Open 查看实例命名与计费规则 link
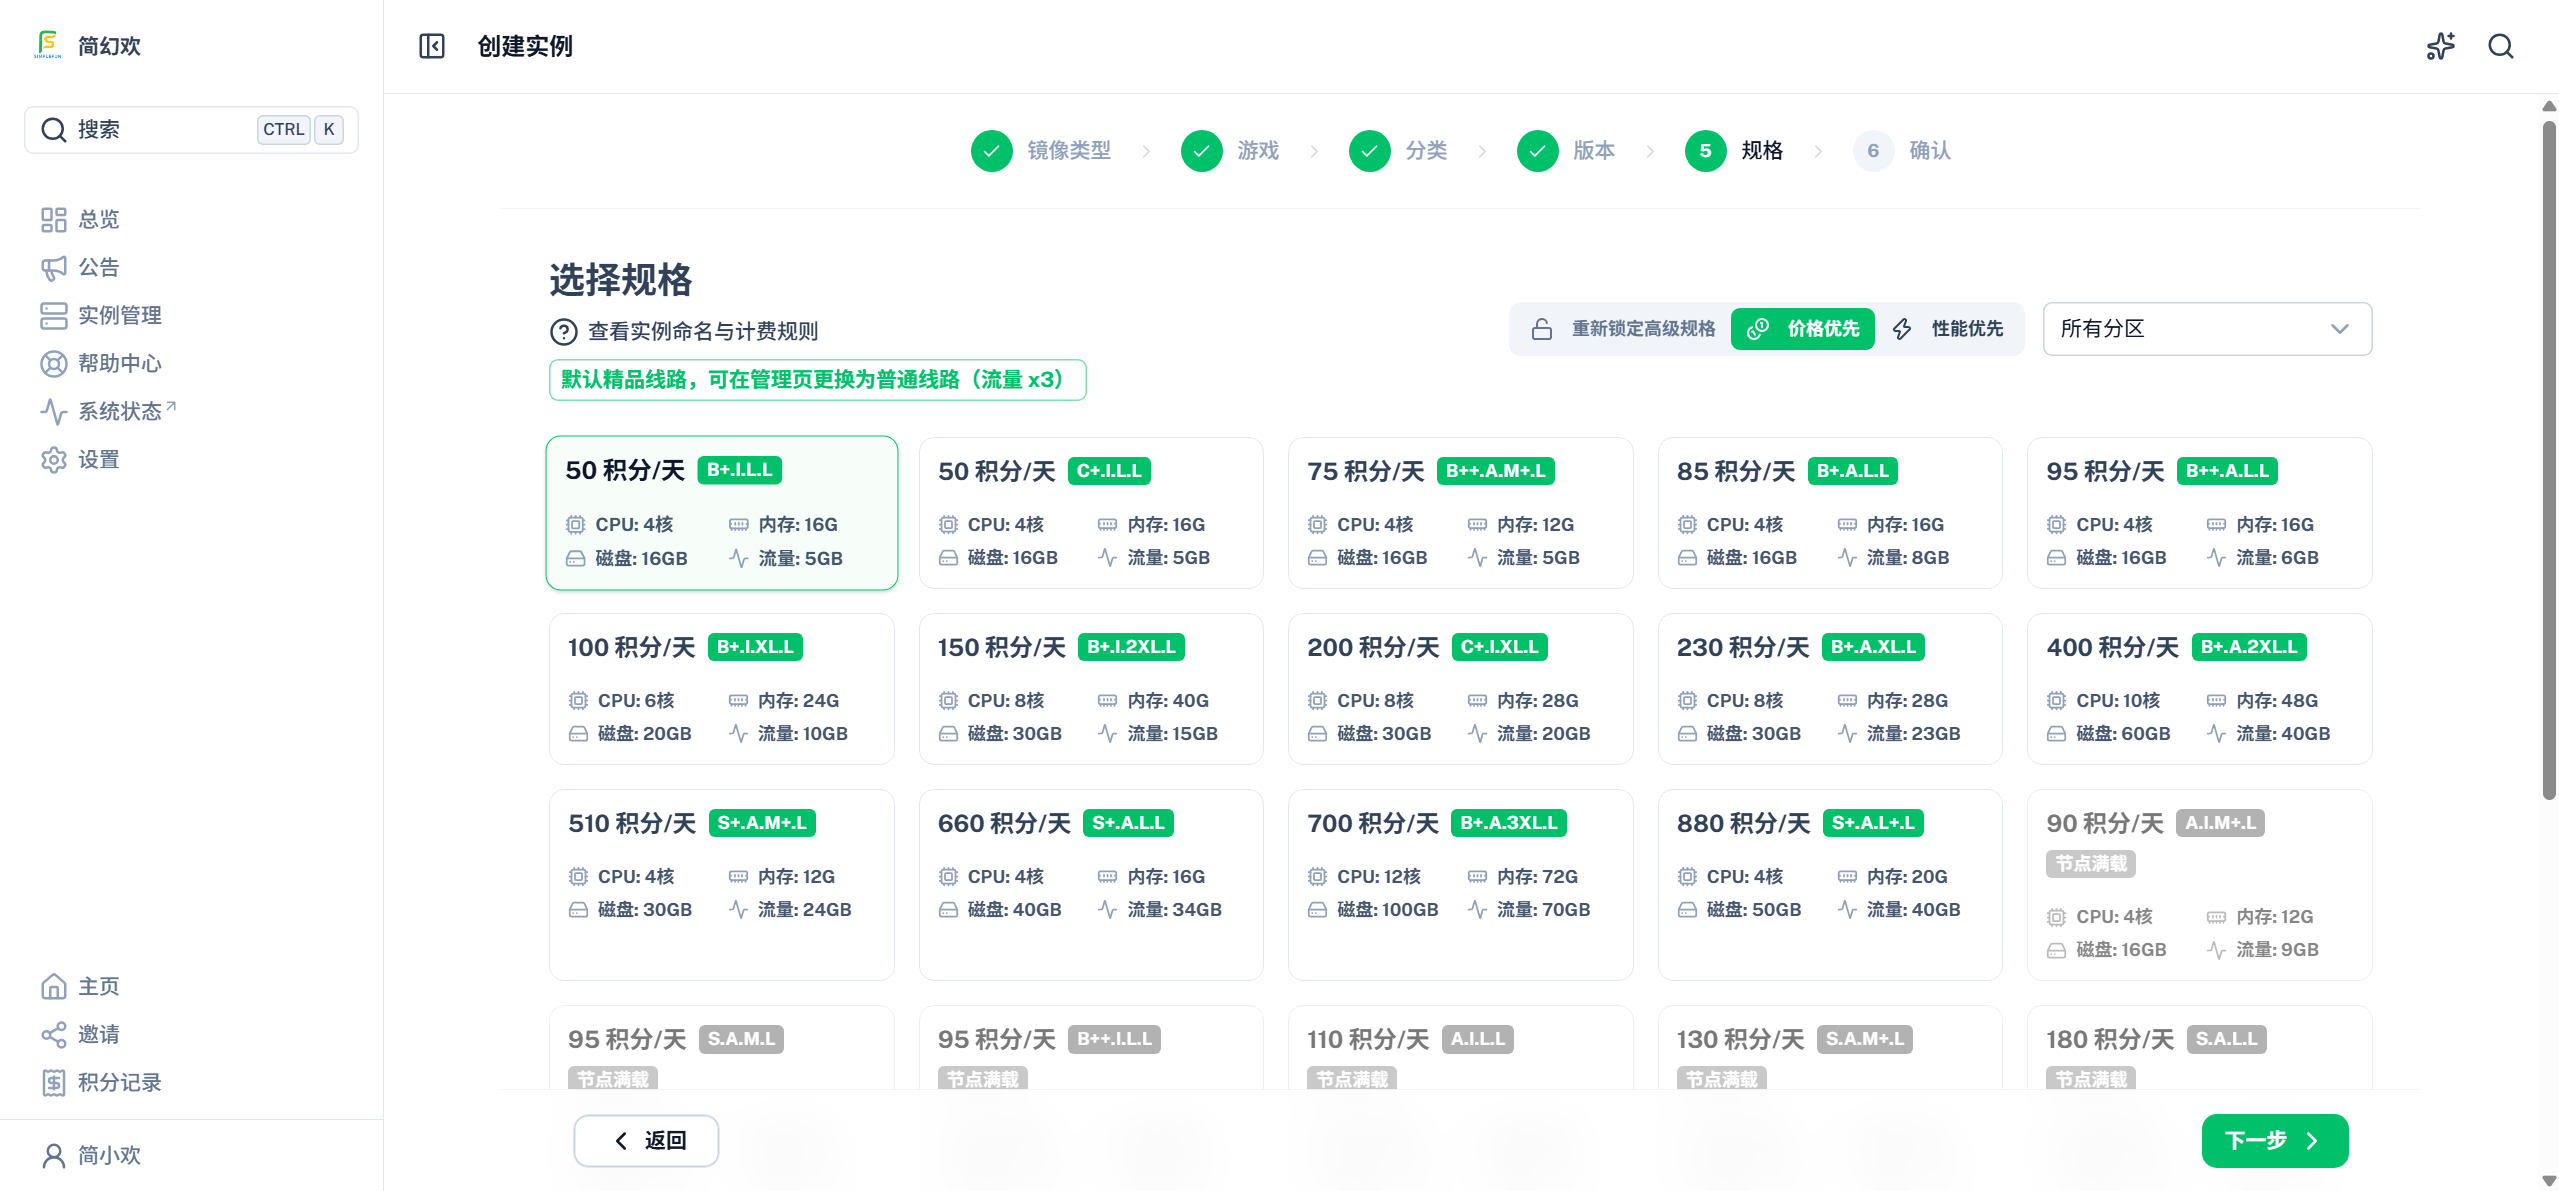The image size is (2559, 1191). pos(702,331)
